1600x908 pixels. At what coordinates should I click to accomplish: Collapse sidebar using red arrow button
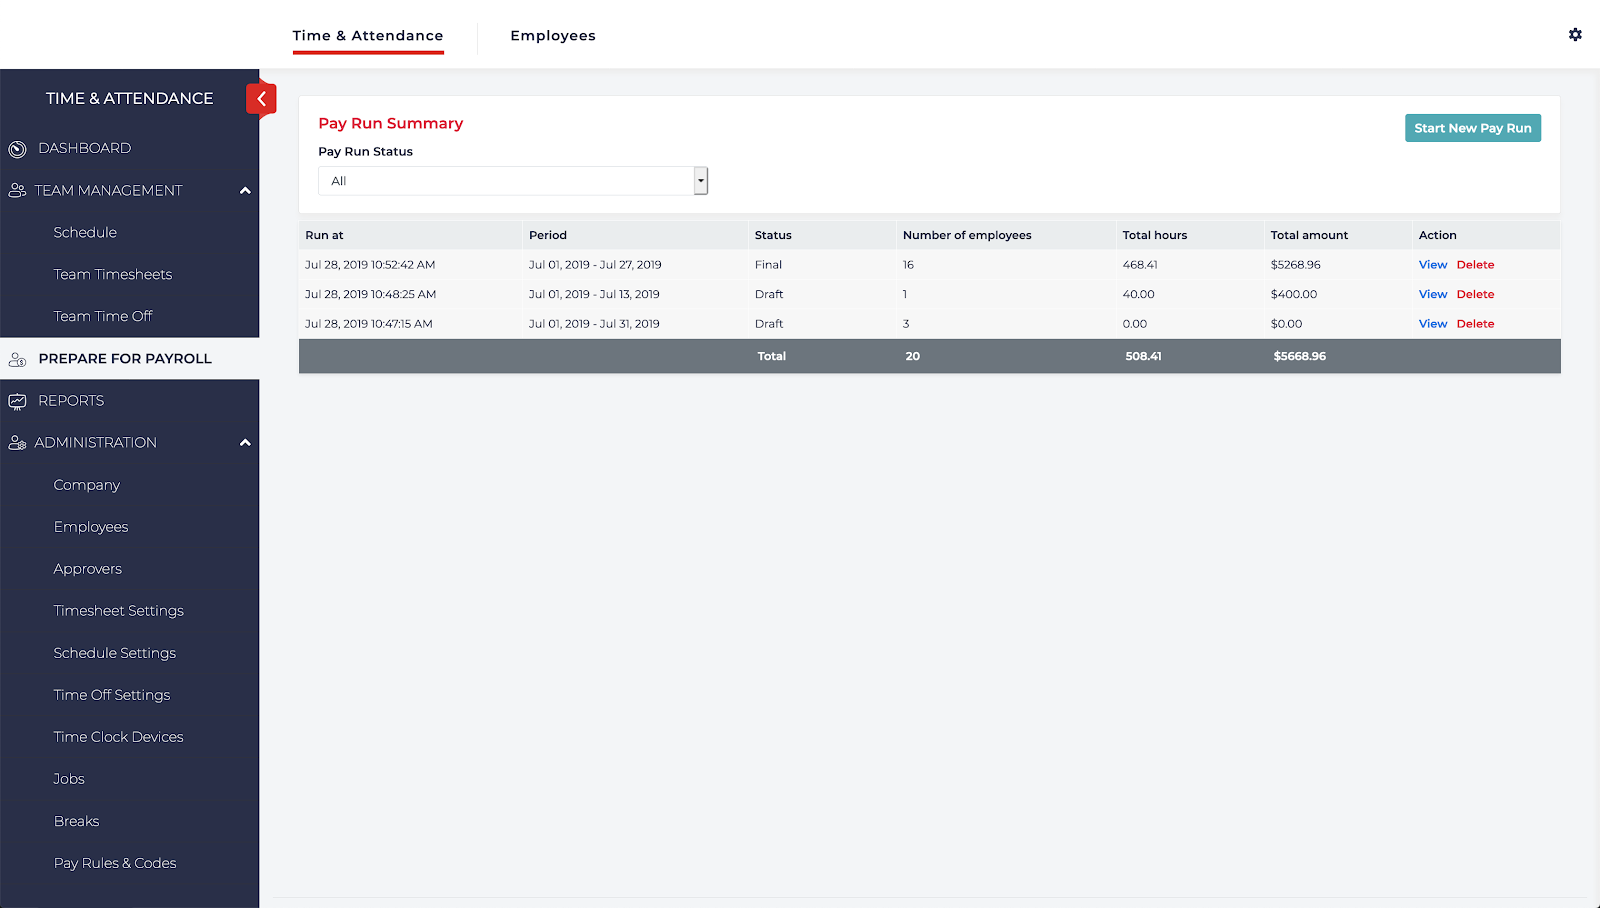(x=261, y=99)
